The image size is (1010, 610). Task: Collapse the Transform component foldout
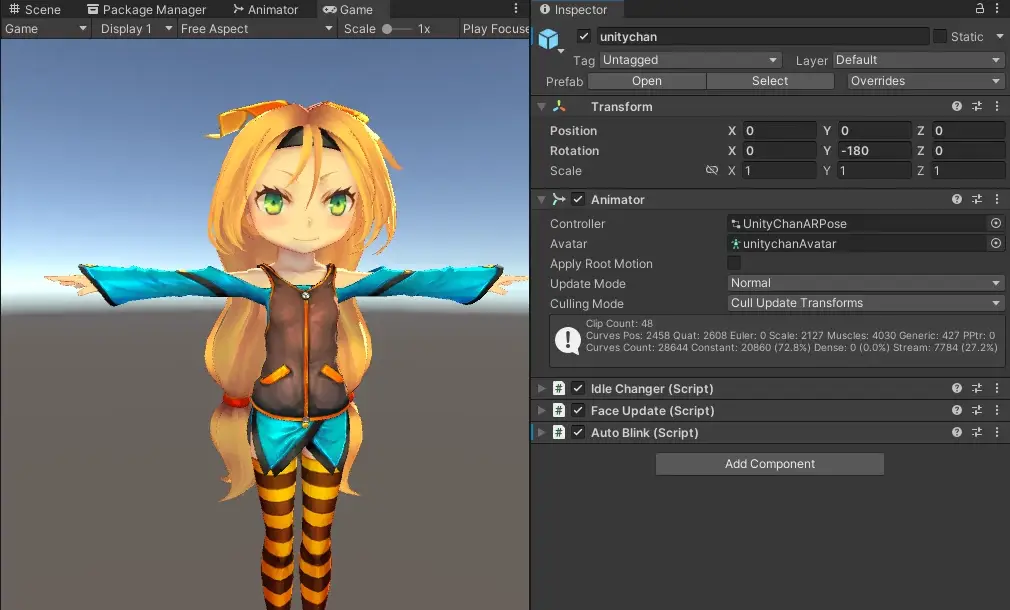tap(541, 106)
